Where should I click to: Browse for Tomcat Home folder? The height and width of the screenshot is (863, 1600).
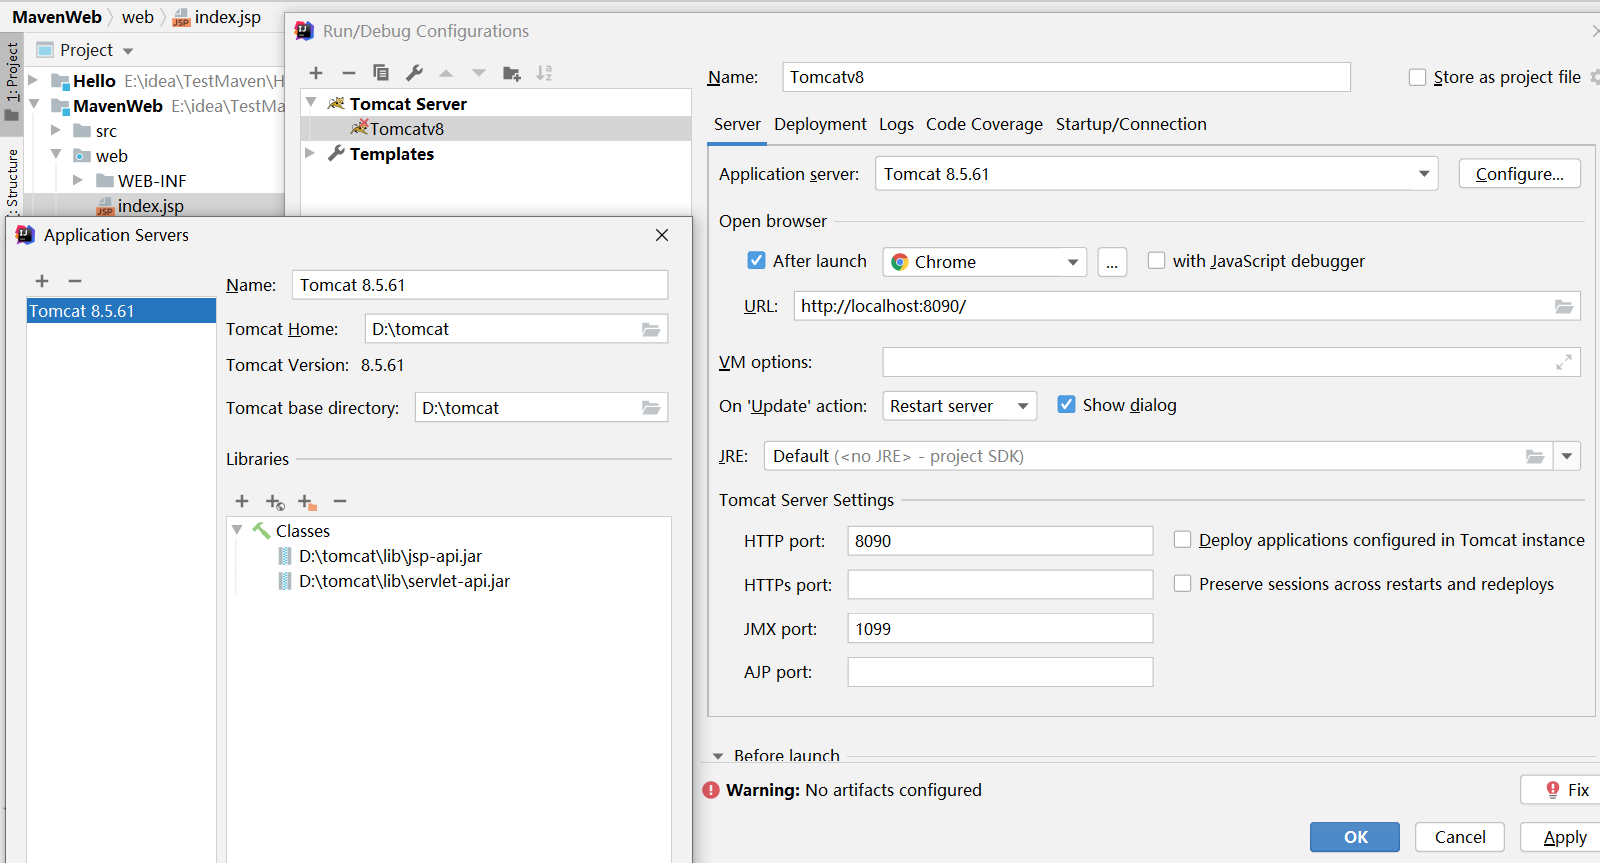coord(651,329)
